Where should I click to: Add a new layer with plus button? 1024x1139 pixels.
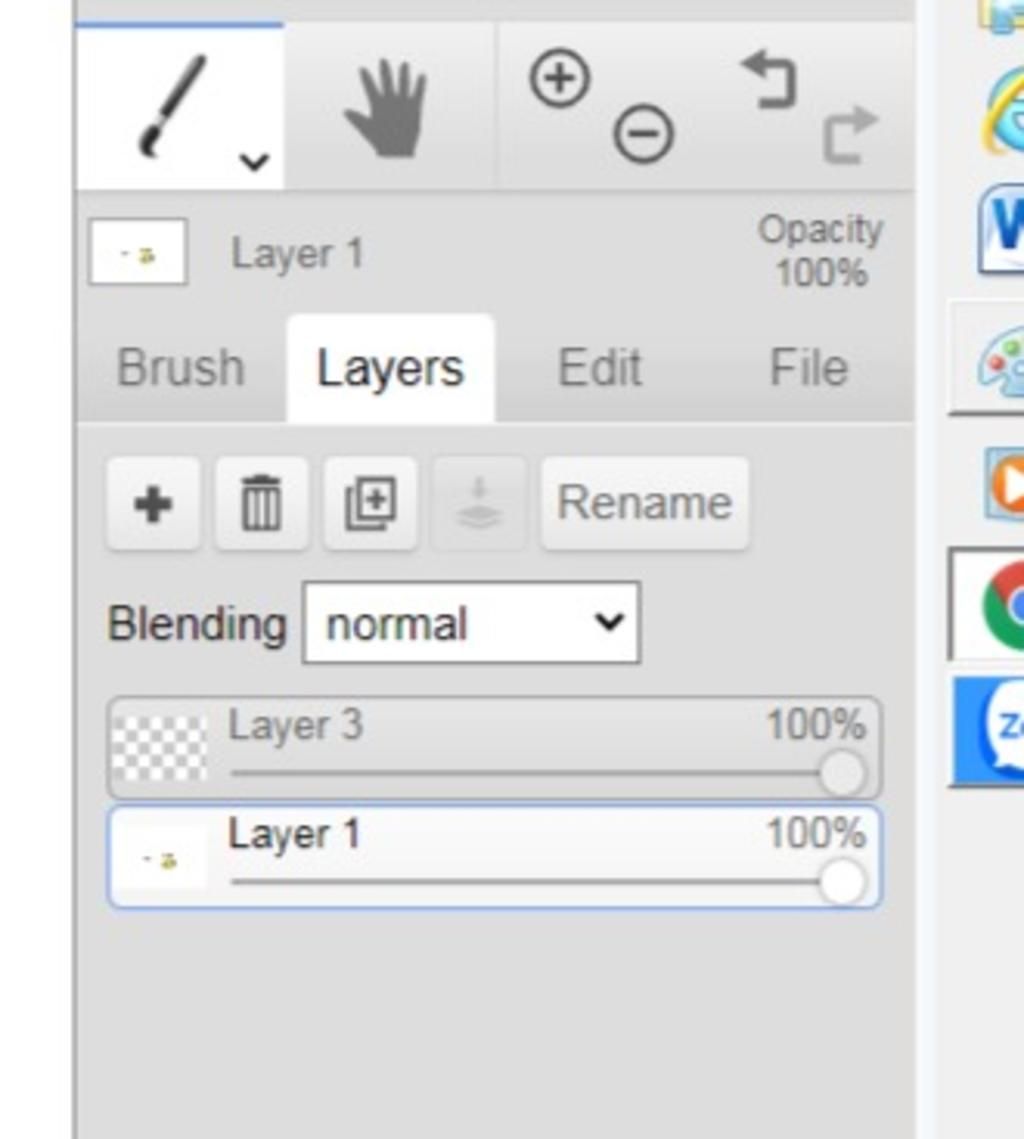tap(153, 503)
